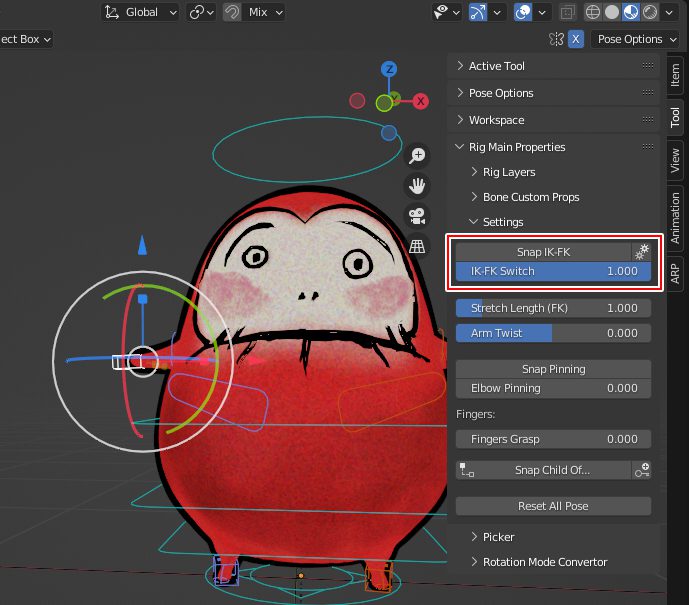Click the key icon beside Snap Child Of

(x=642, y=469)
